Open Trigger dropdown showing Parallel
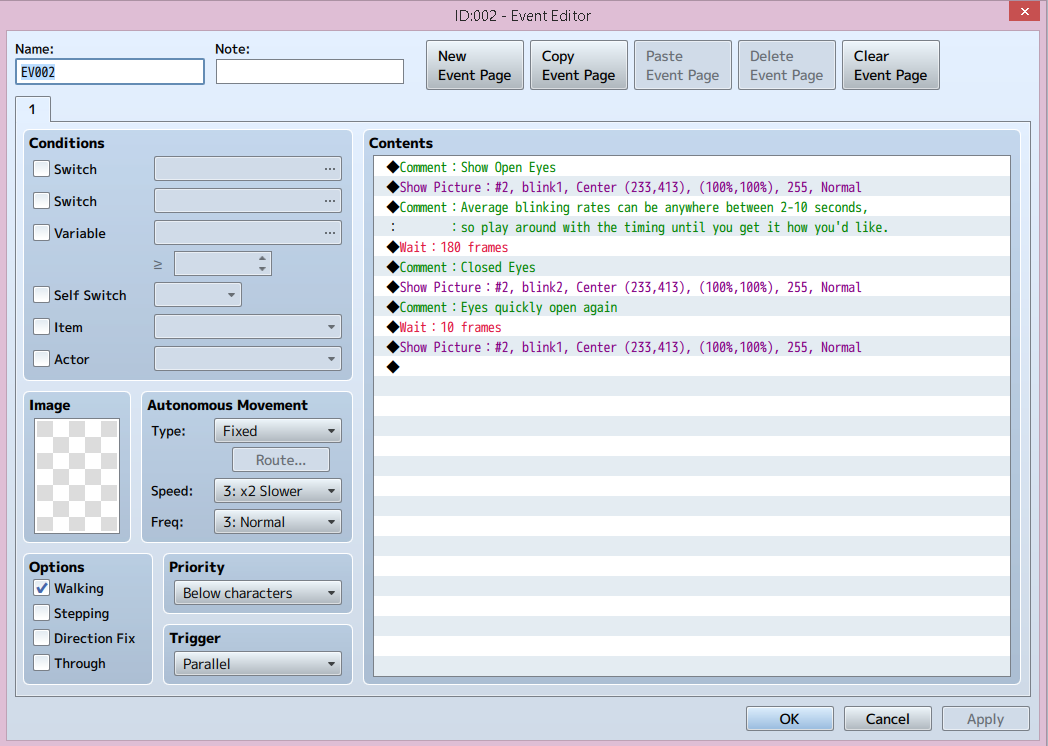Viewport: 1048px width, 746px height. click(x=258, y=664)
